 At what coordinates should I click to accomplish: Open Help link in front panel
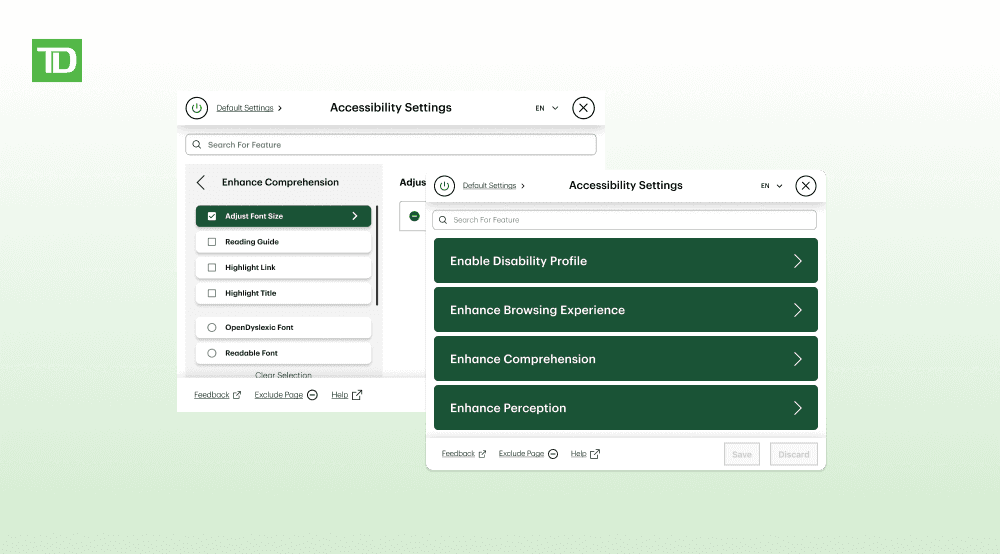pos(578,454)
